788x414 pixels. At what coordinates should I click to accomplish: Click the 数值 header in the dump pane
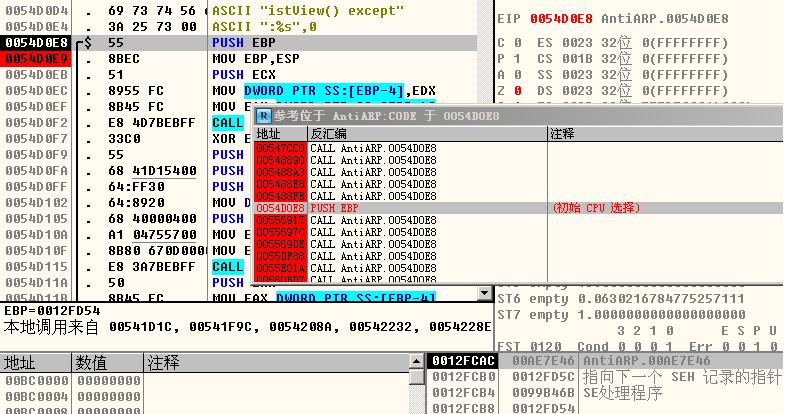click(x=108, y=362)
